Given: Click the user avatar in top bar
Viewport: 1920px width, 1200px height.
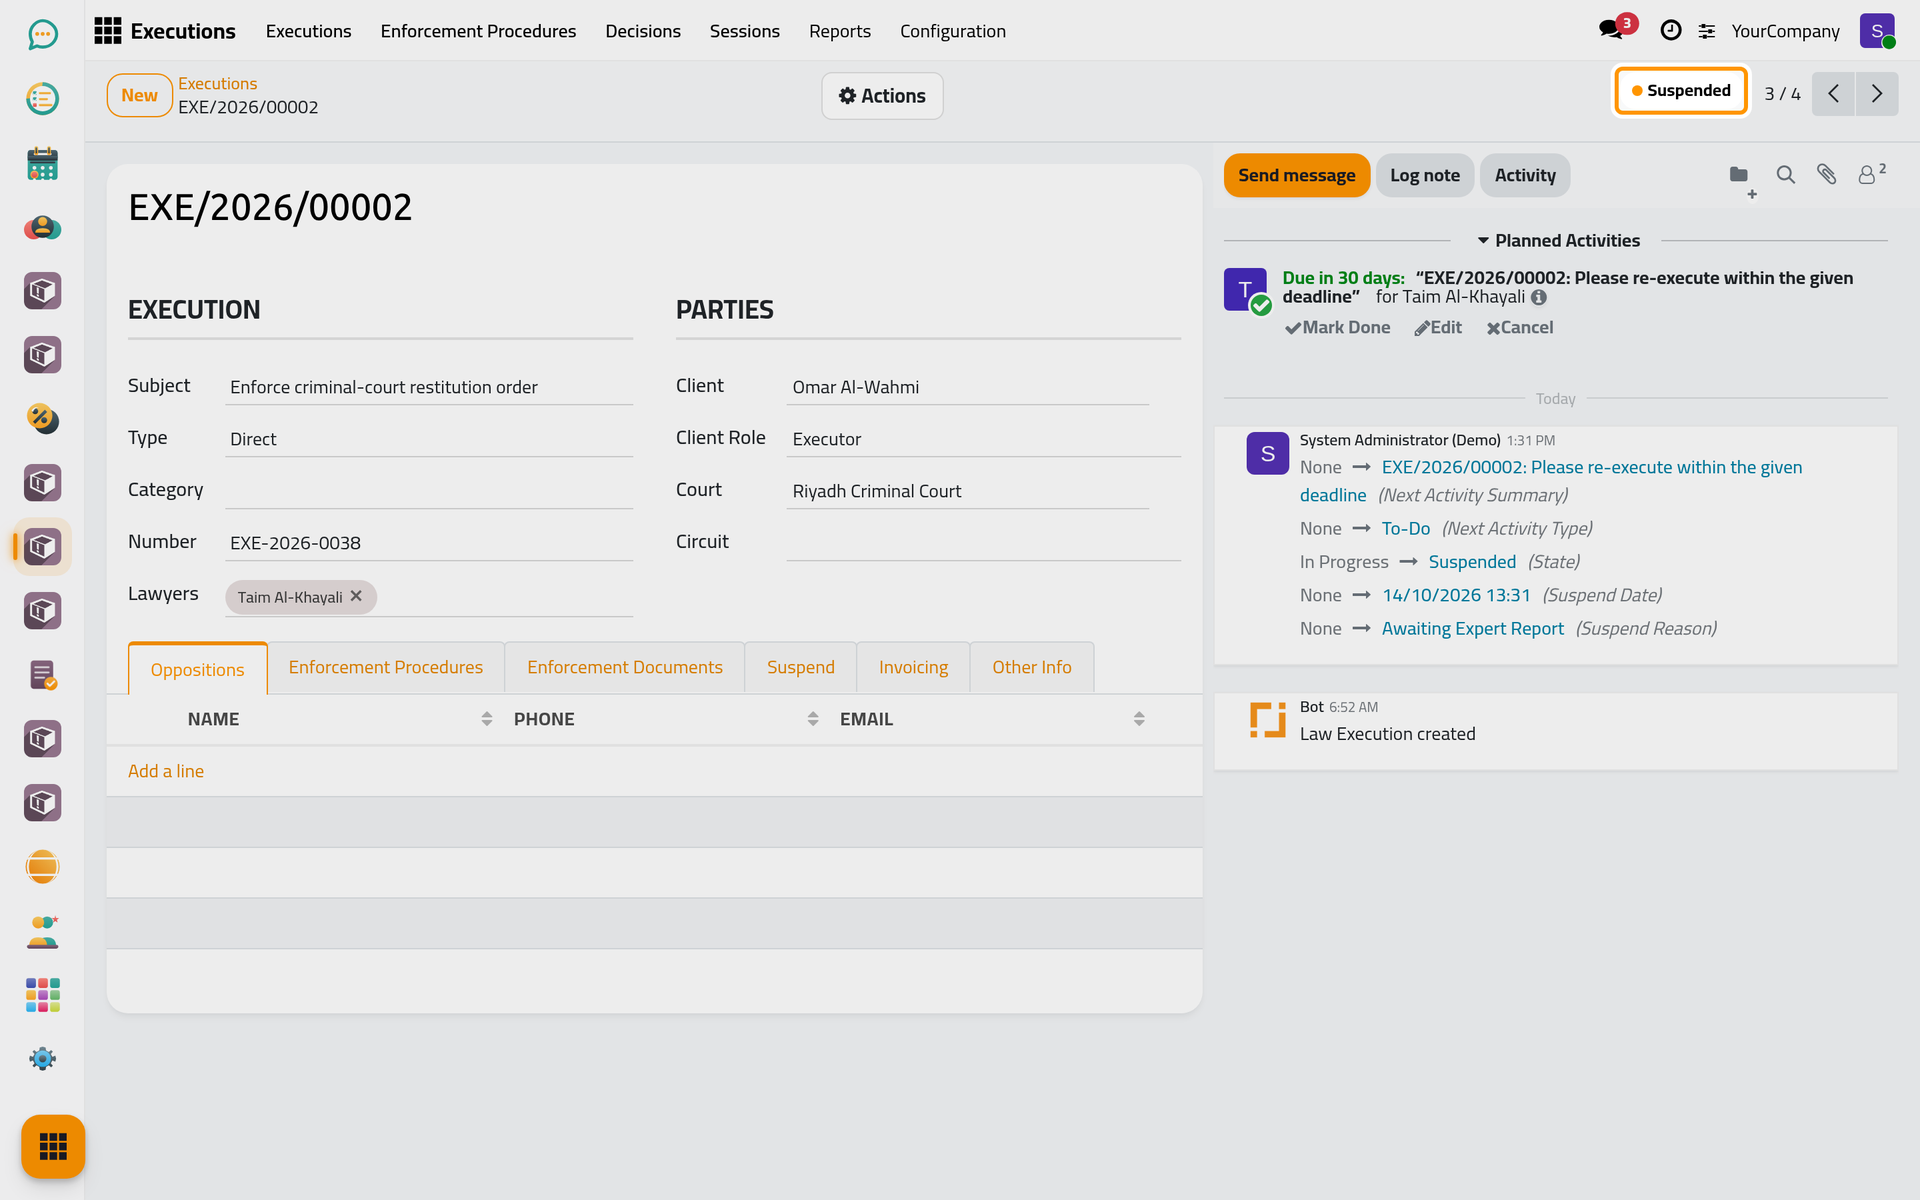Looking at the screenshot, I should coord(1877,31).
